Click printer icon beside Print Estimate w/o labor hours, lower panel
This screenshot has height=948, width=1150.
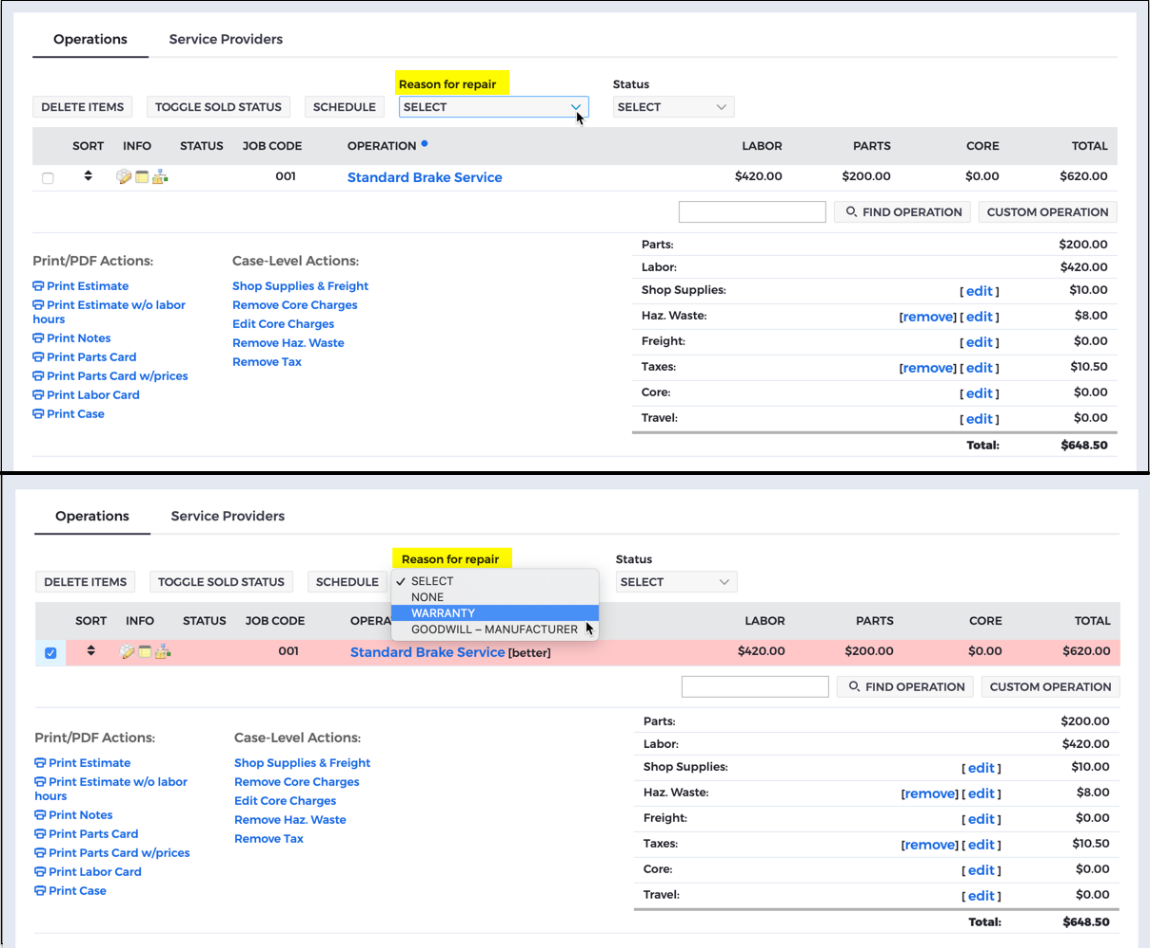40,782
